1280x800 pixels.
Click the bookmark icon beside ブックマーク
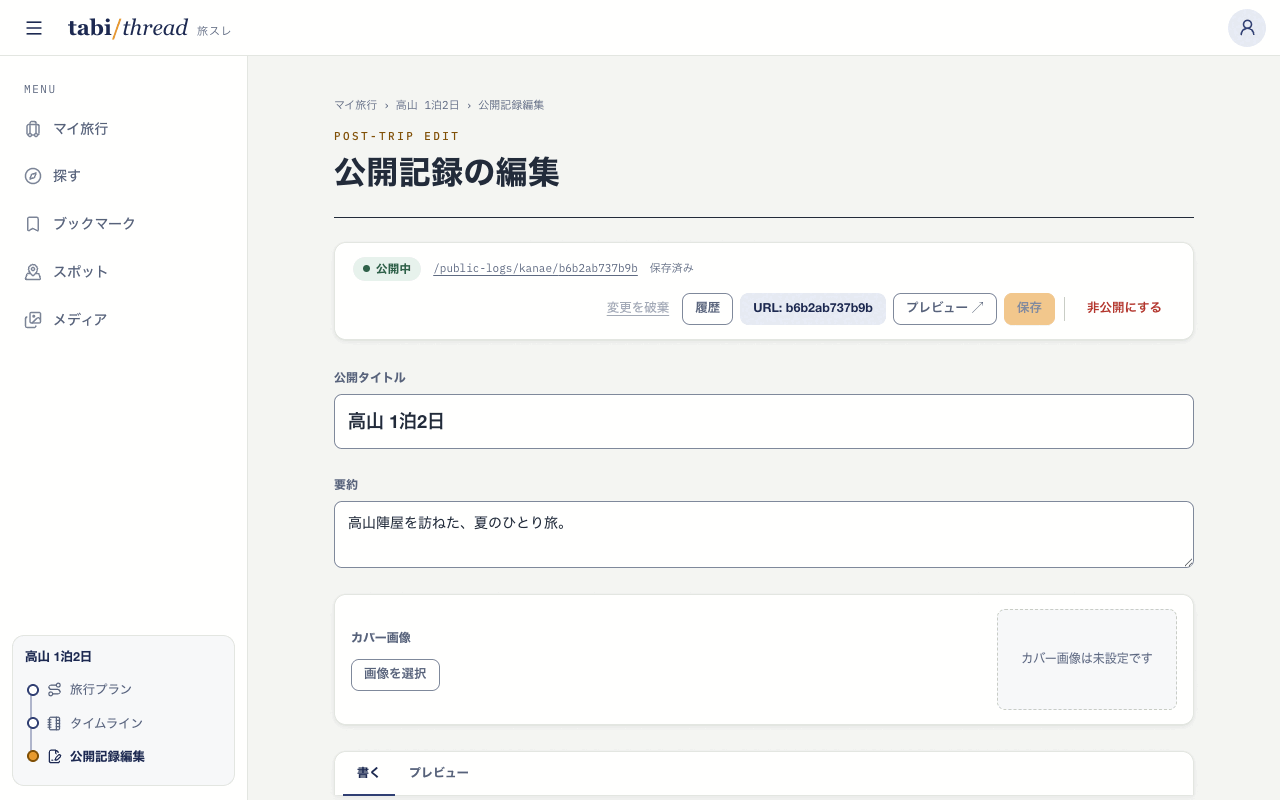[x=33, y=224]
